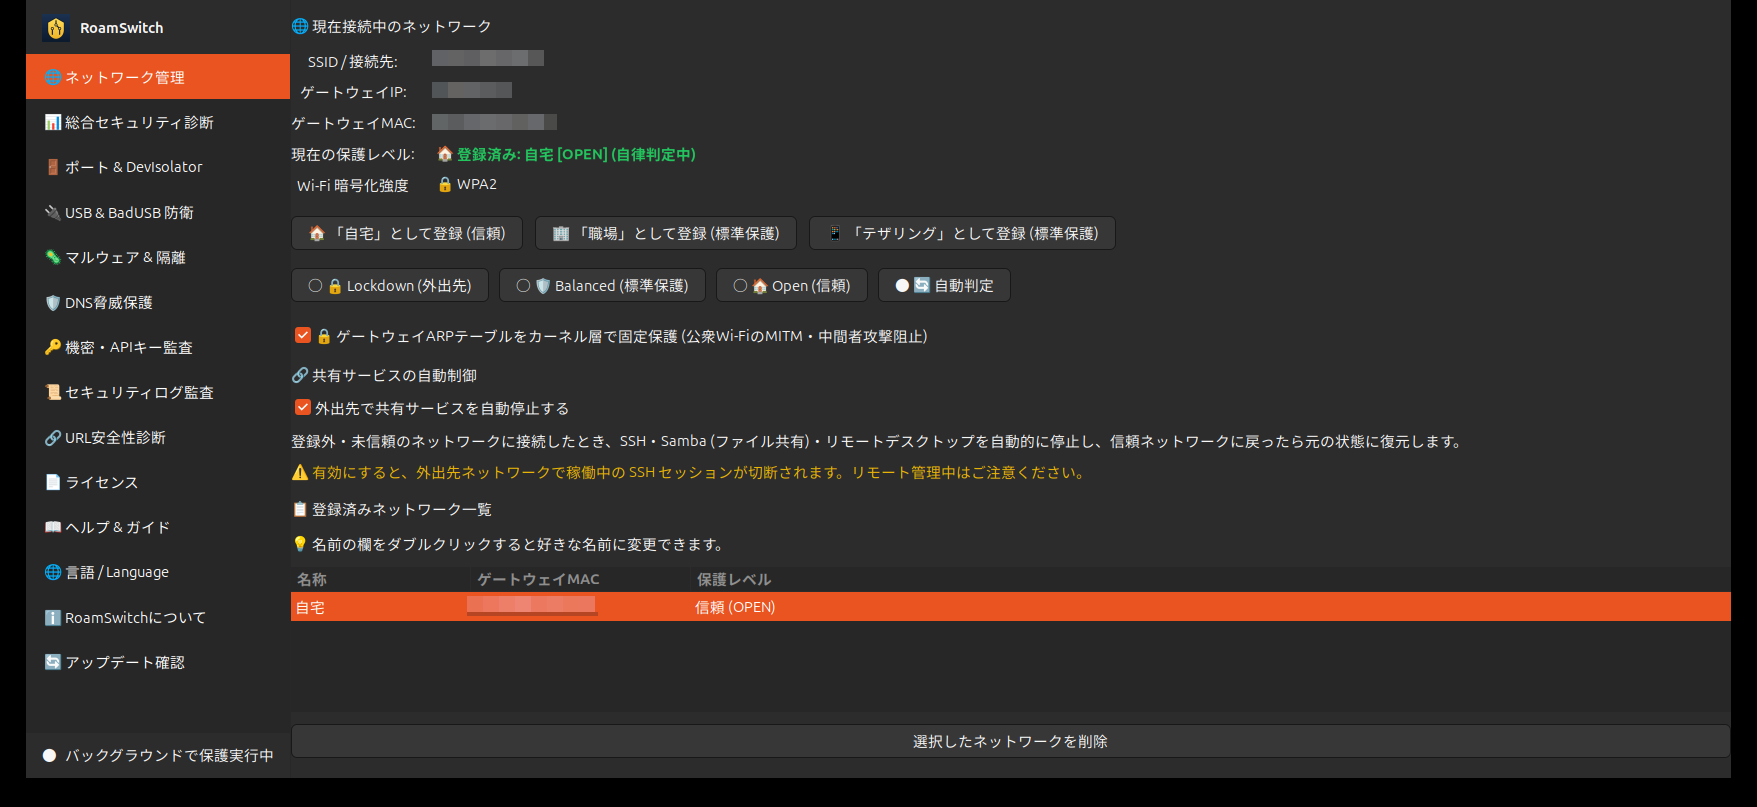Click the chart icon beside 総合セキュリティ診断
This screenshot has width=1757, height=807.
53,122
